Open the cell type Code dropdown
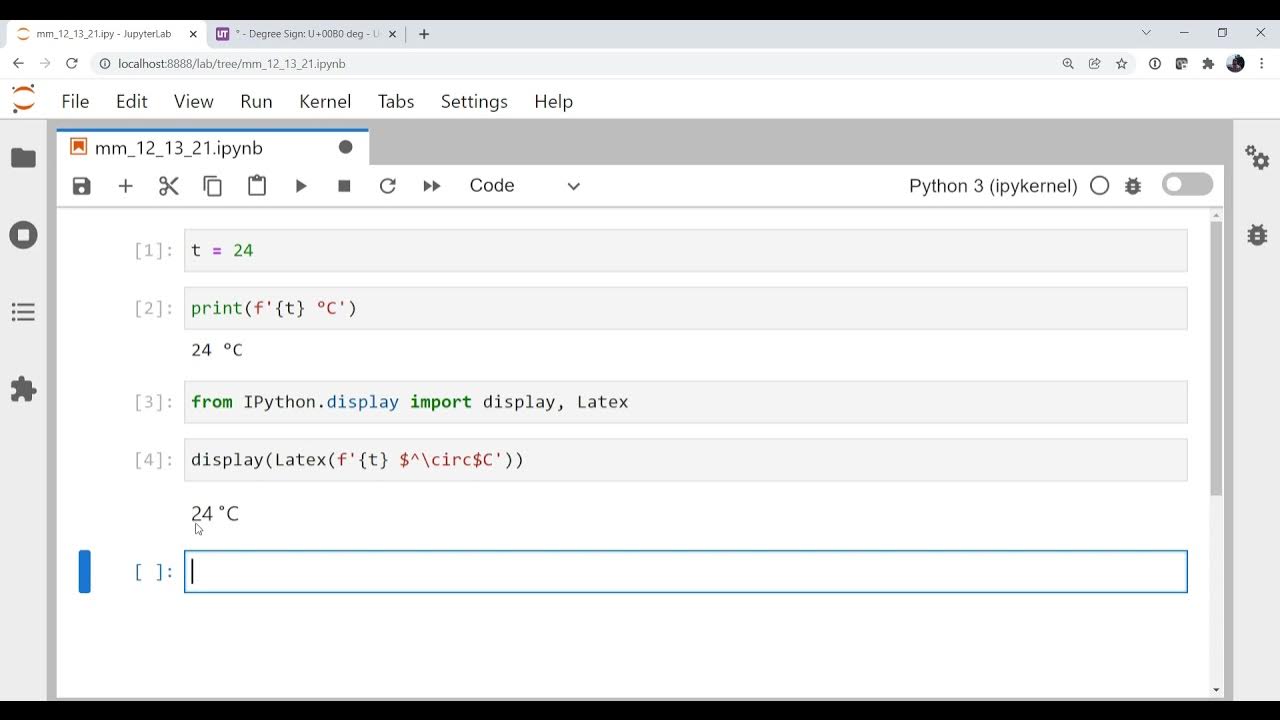Screen dimensions: 1280x720 525,186
